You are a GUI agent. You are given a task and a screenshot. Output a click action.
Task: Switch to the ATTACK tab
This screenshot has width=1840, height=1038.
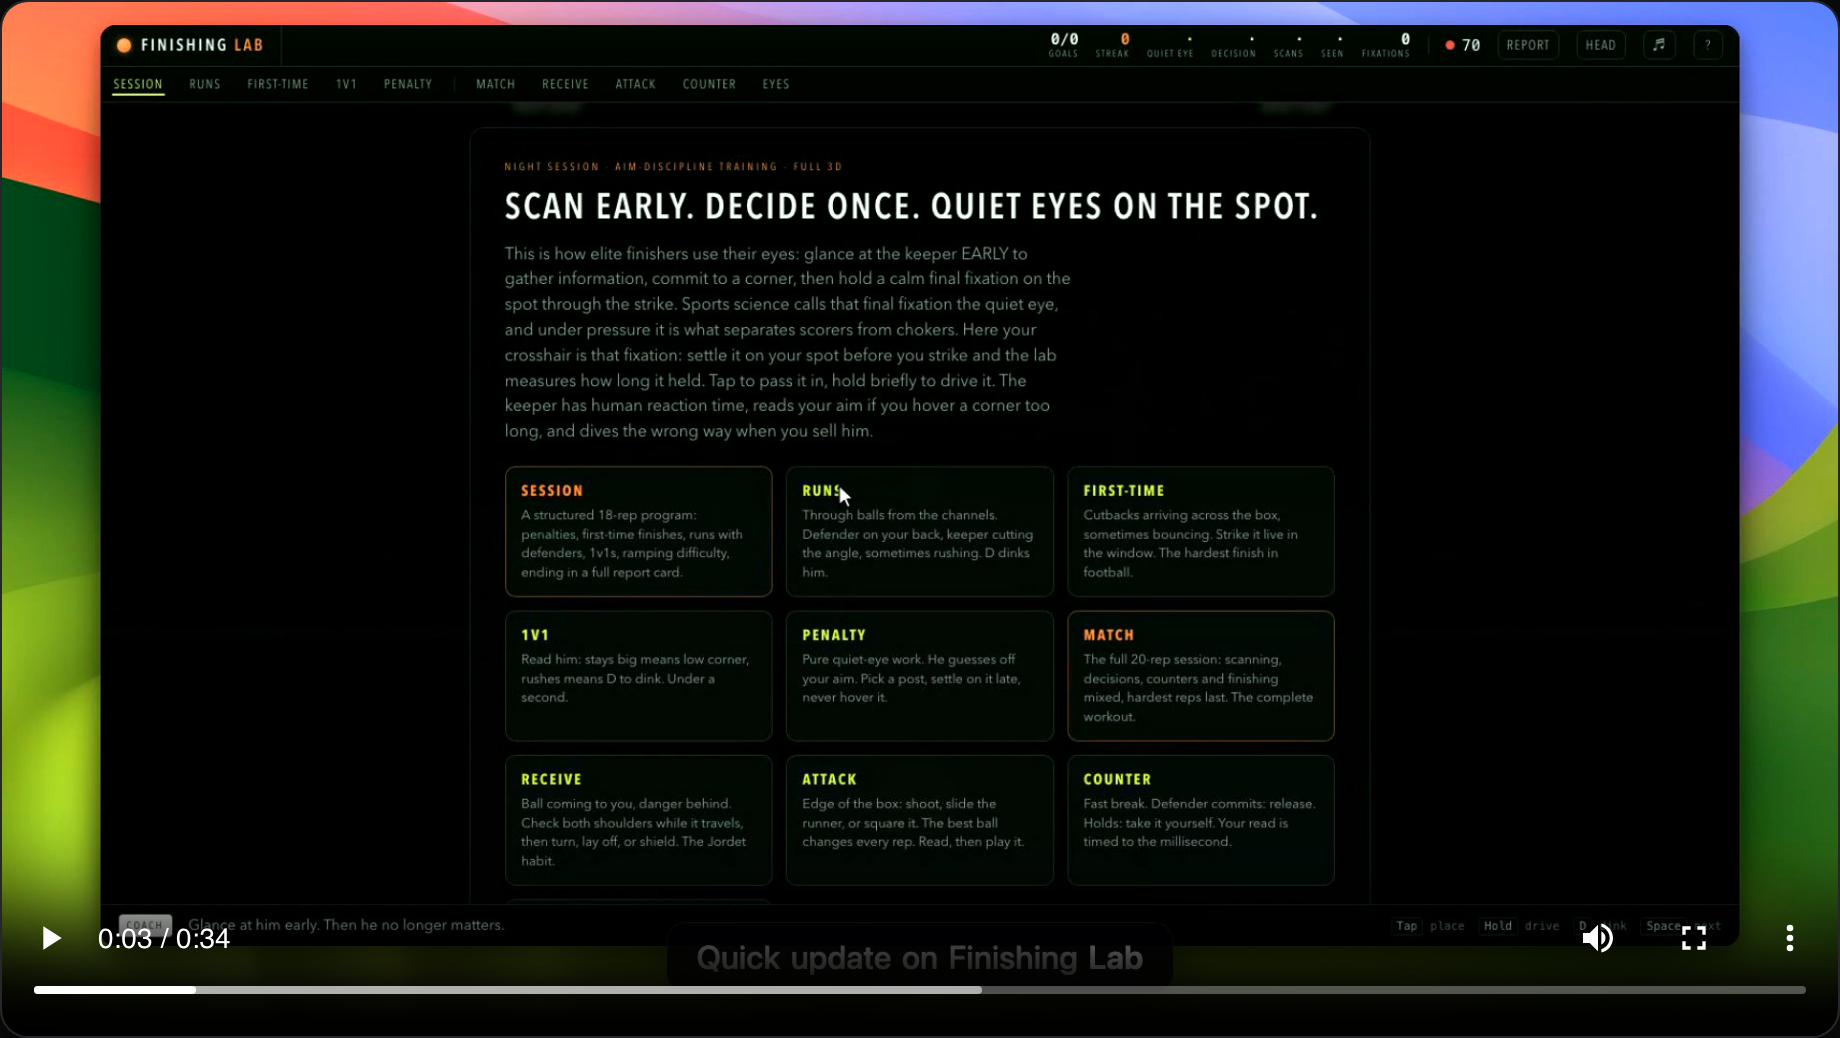click(x=635, y=84)
